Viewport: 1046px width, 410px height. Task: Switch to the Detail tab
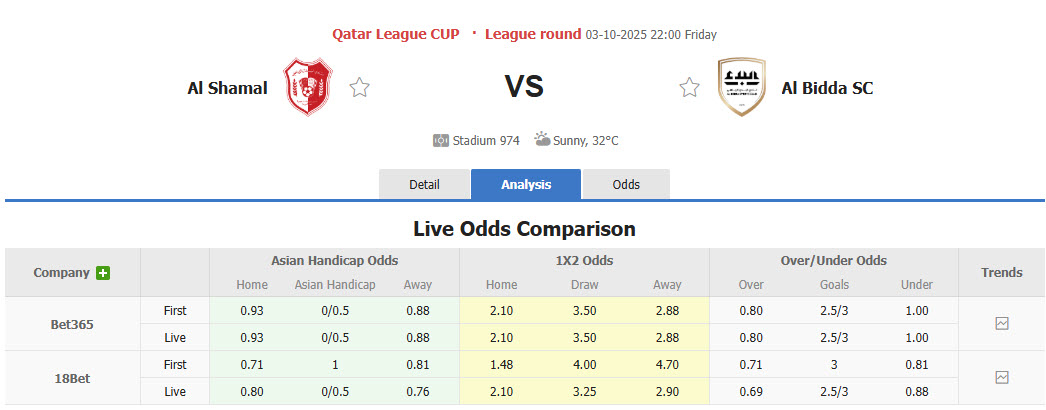coord(424,185)
